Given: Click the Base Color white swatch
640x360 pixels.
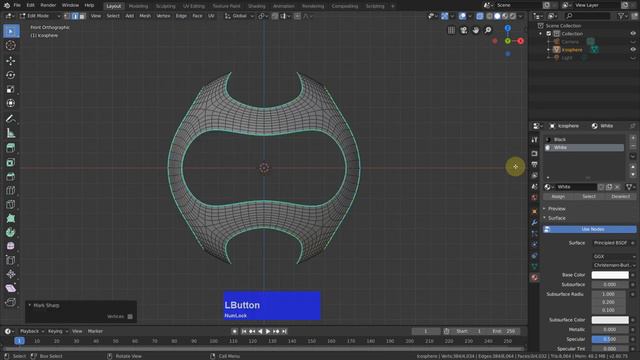Looking at the screenshot, I should [x=610, y=275].
